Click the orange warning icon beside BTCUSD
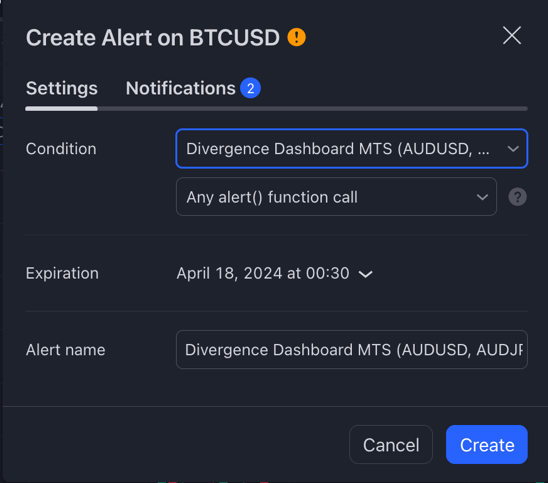This screenshot has height=483, width=548. [296, 37]
